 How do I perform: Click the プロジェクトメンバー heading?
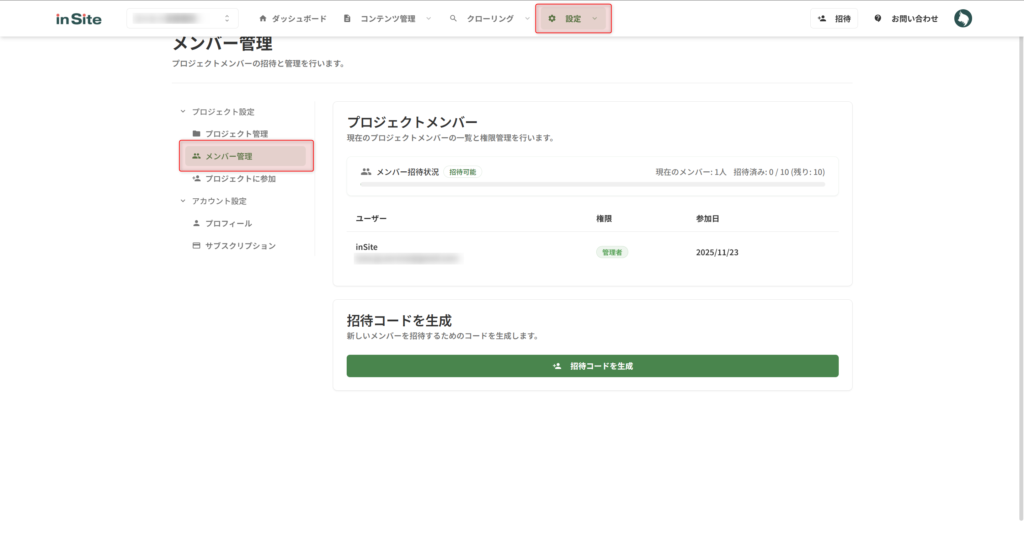coord(412,122)
